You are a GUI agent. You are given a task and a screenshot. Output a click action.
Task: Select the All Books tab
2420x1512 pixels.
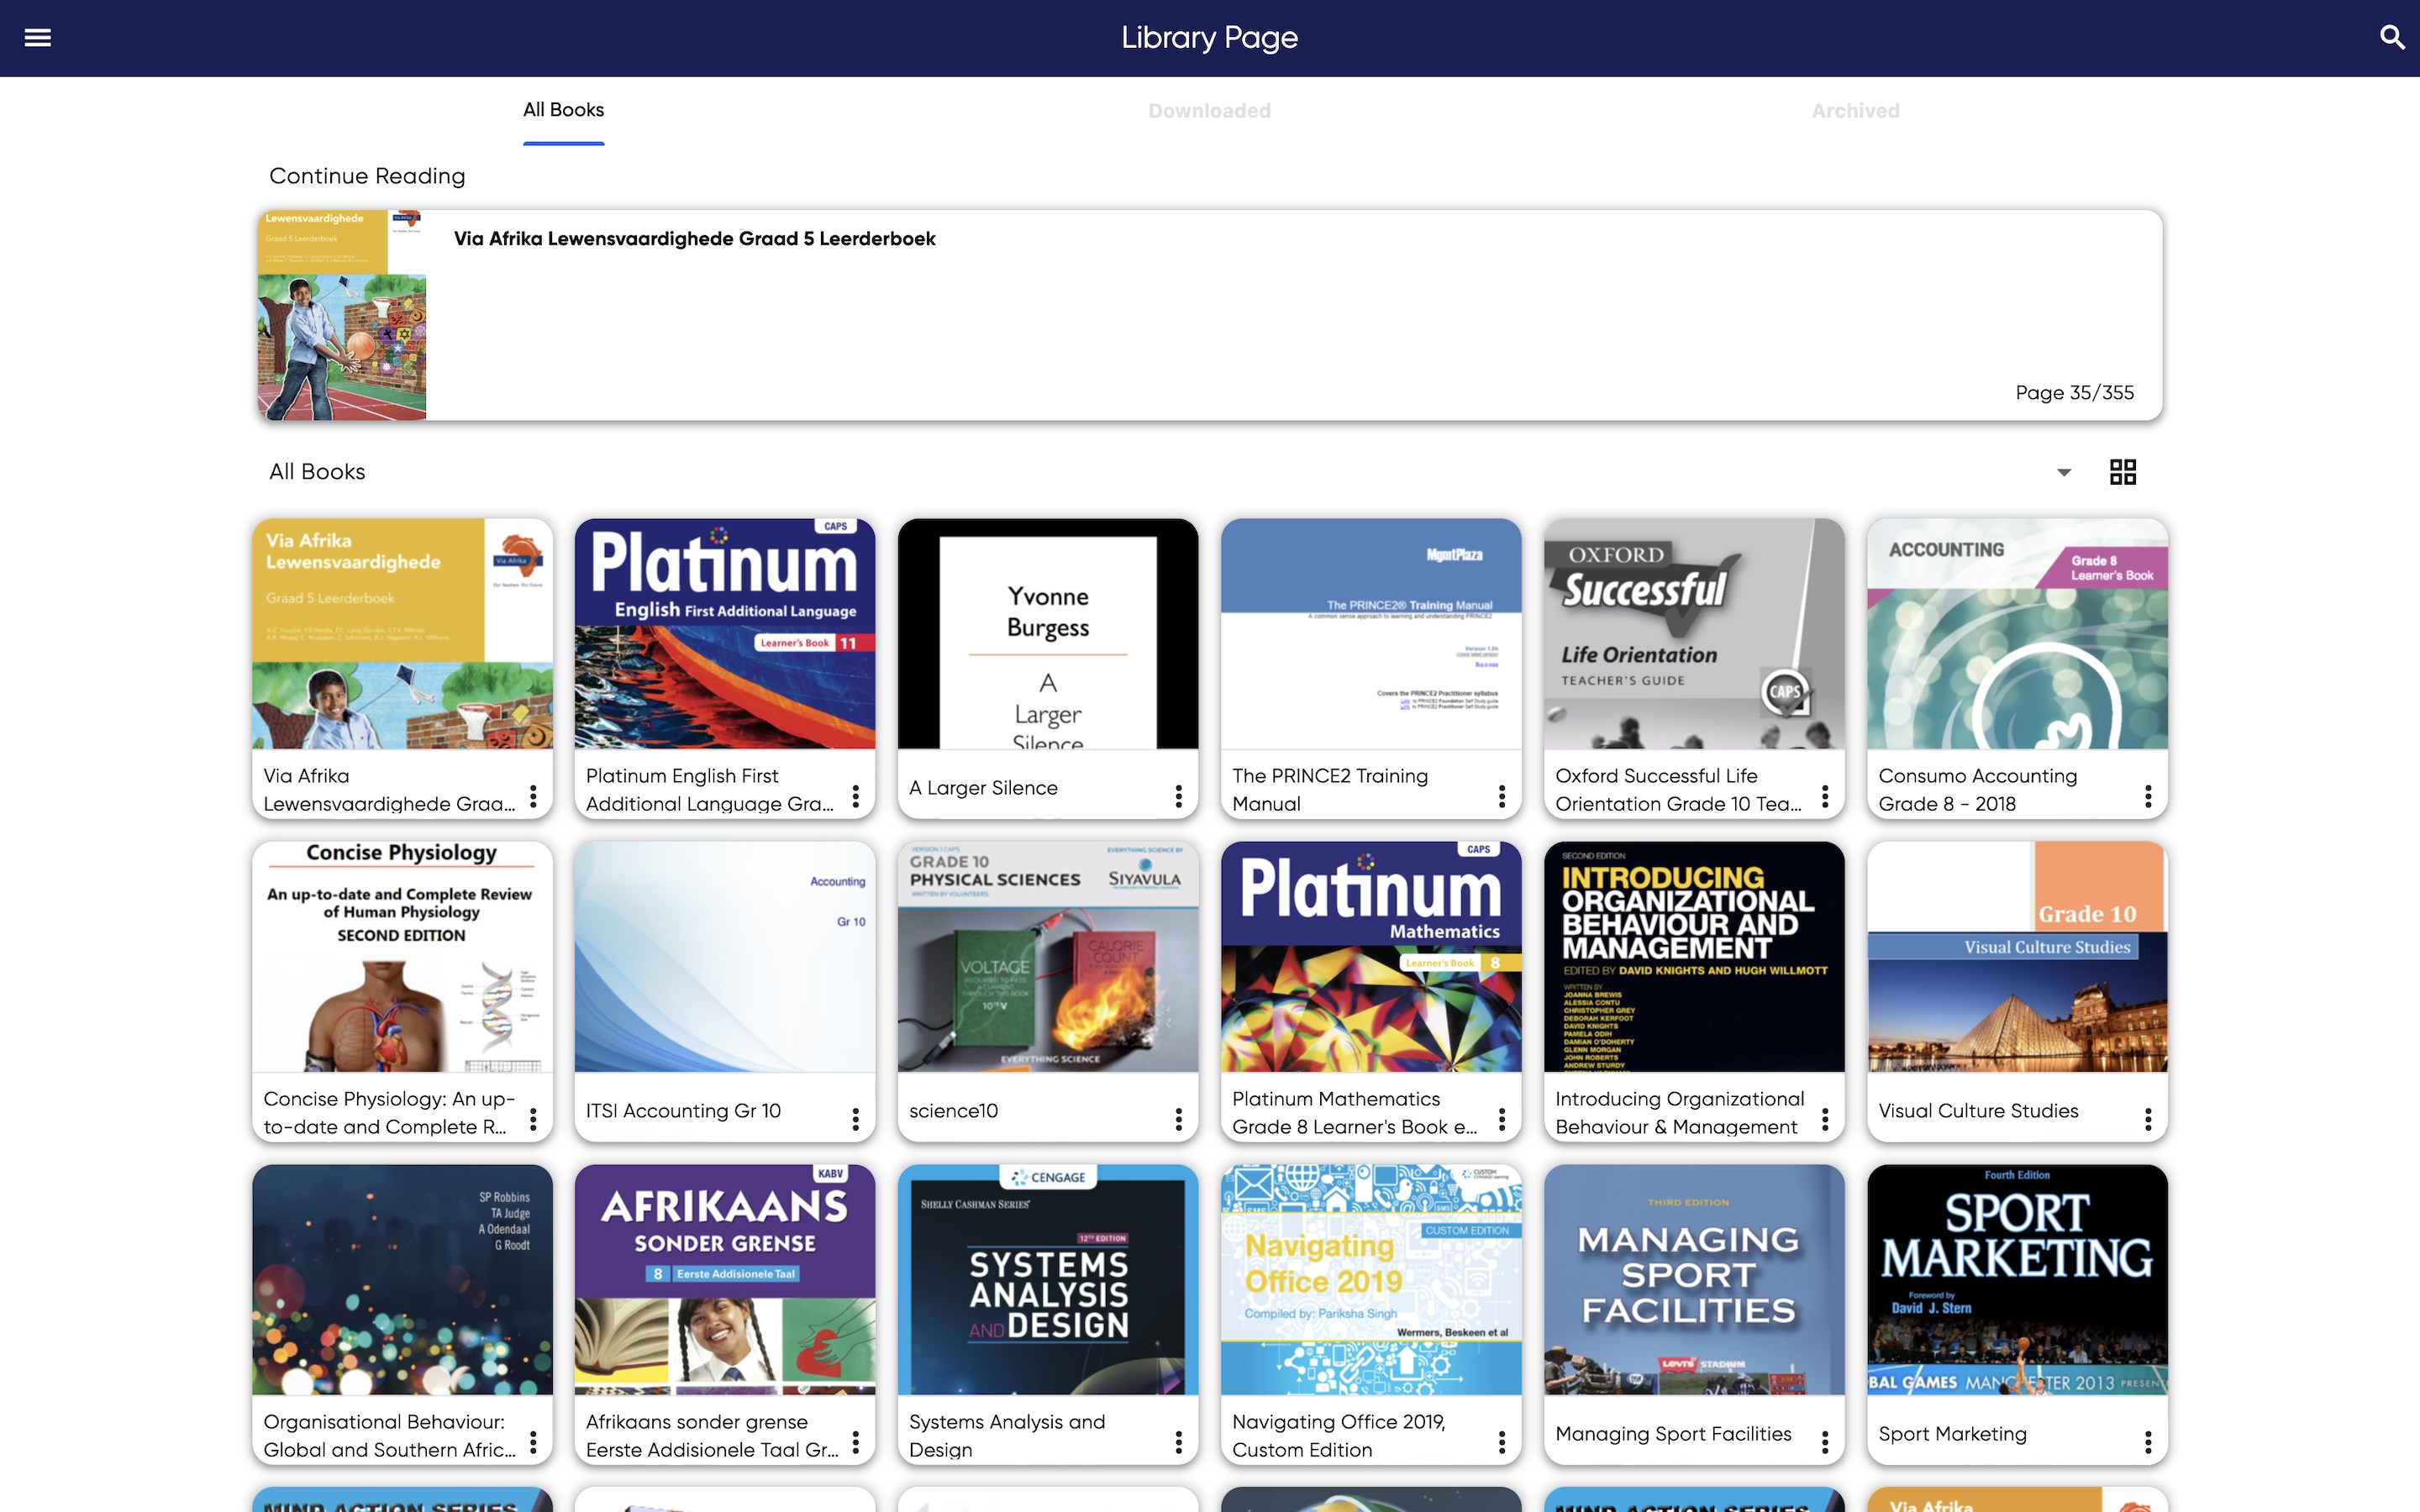(563, 110)
